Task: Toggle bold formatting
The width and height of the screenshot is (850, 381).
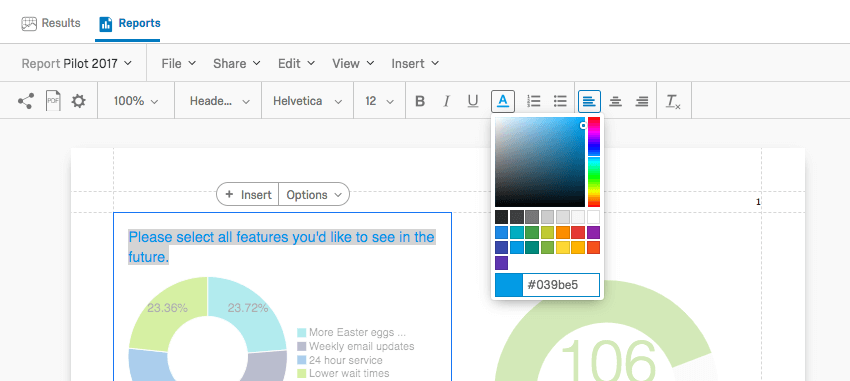Action: (x=420, y=101)
